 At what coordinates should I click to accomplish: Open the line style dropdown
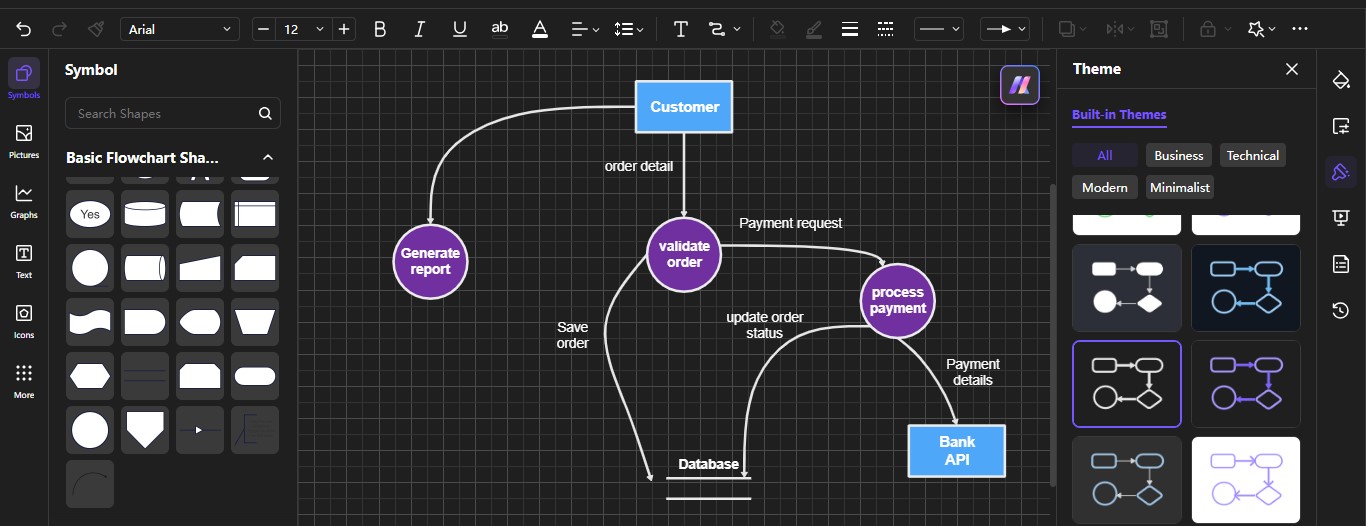pyautogui.click(x=939, y=29)
